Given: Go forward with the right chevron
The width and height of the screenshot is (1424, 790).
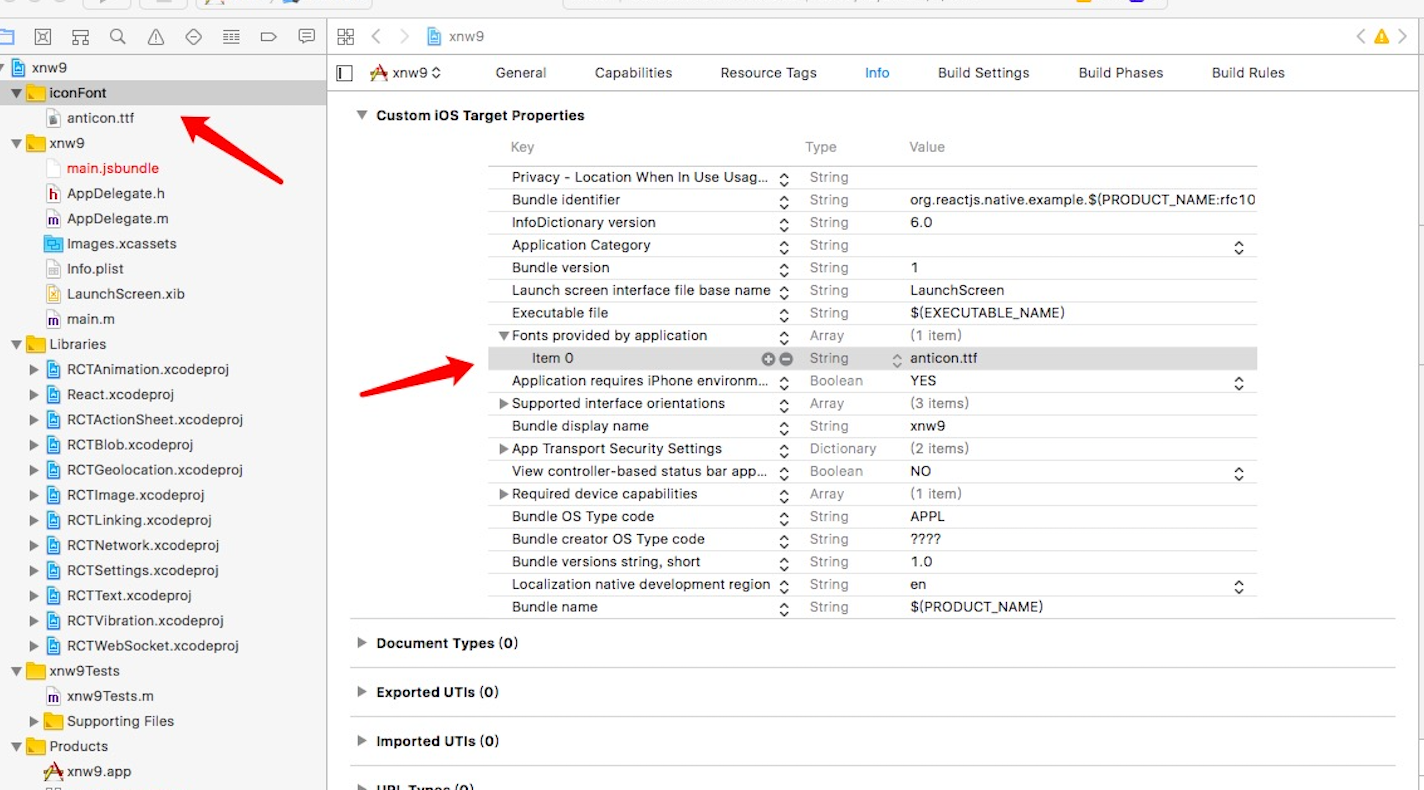Looking at the screenshot, I should pos(404,37).
